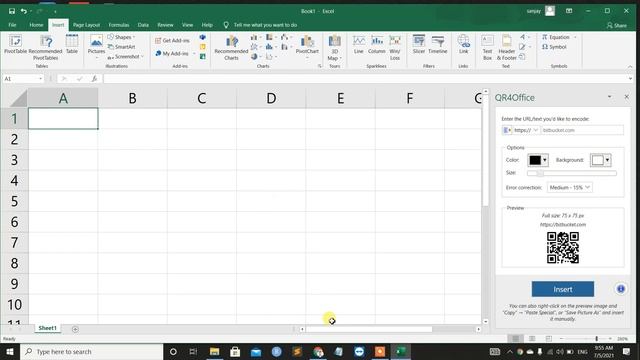Screen dimensions: 640x360
Task: Open Header & Footer
Action: tap(506, 47)
